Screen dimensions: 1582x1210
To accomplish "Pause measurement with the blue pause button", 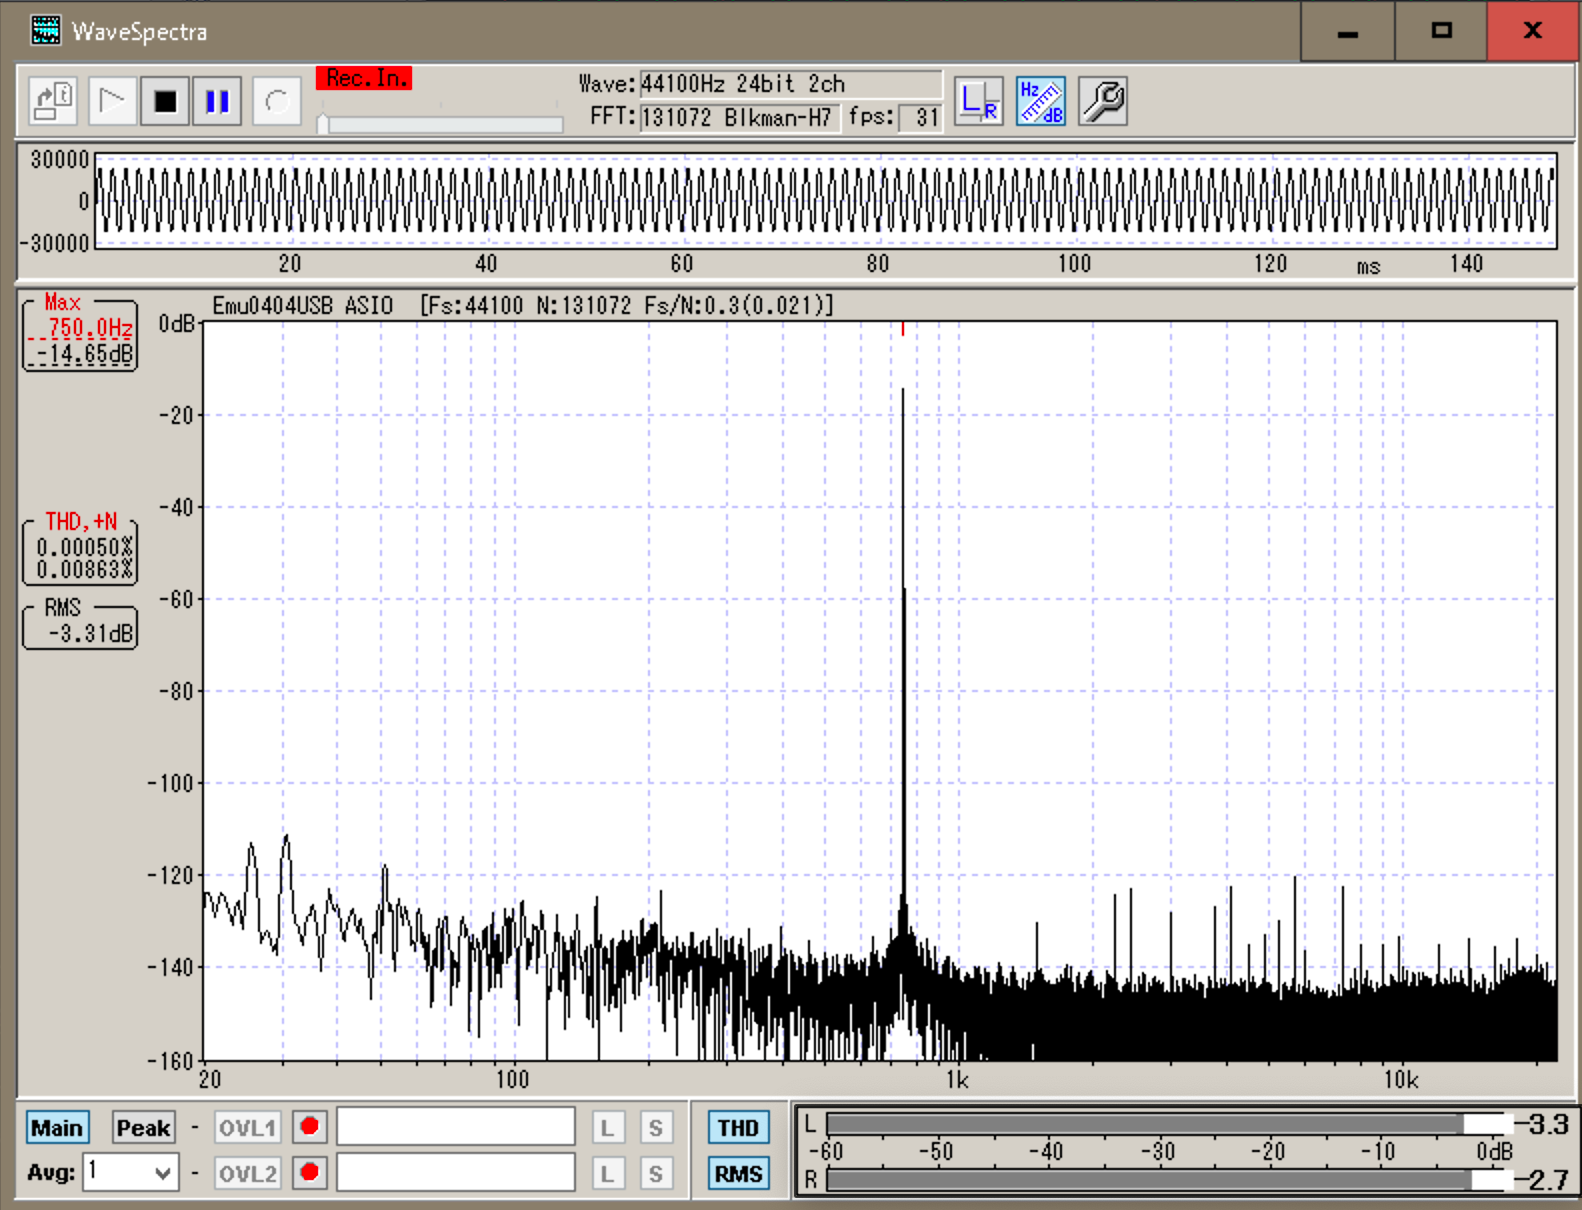I will point(217,102).
